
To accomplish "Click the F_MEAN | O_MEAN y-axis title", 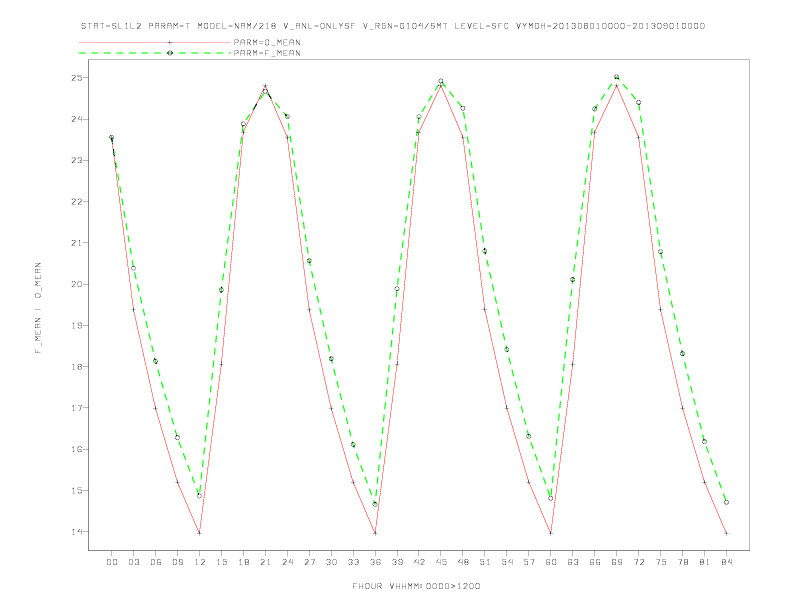I will click(38, 308).
